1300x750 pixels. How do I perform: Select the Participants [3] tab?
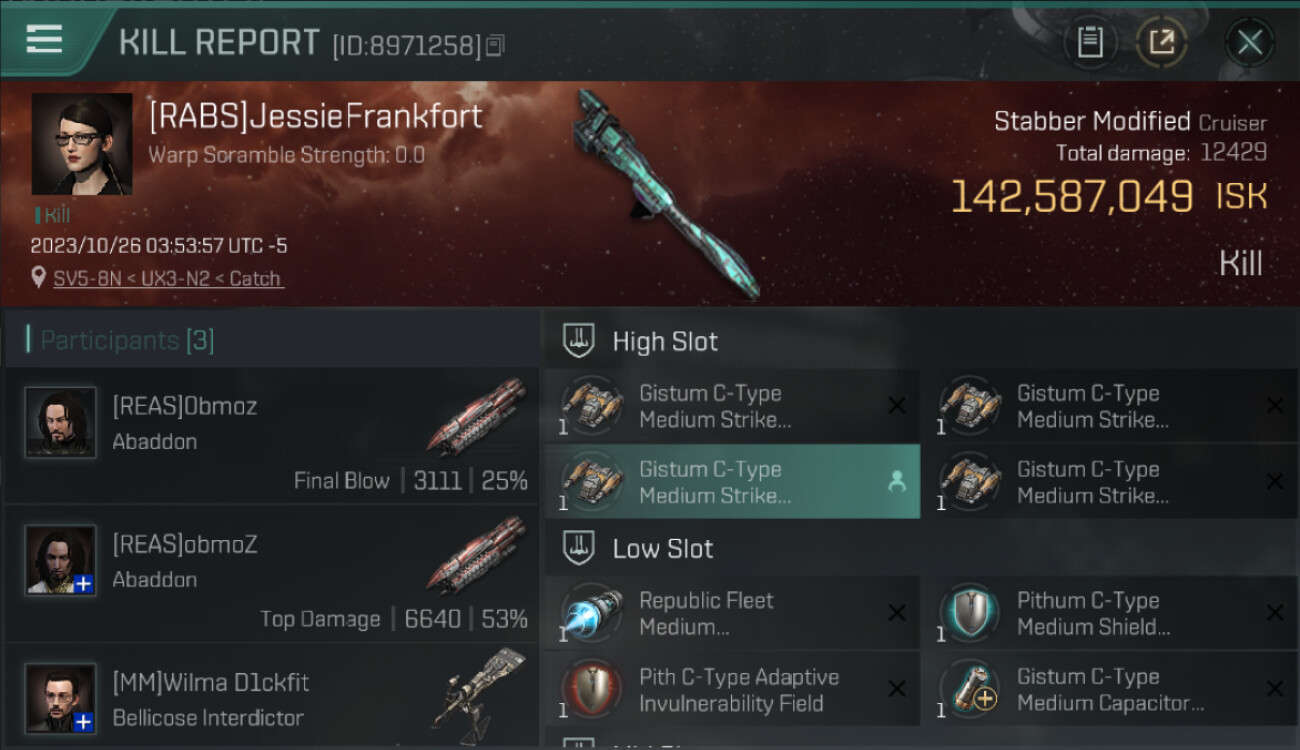click(x=127, y=340)
